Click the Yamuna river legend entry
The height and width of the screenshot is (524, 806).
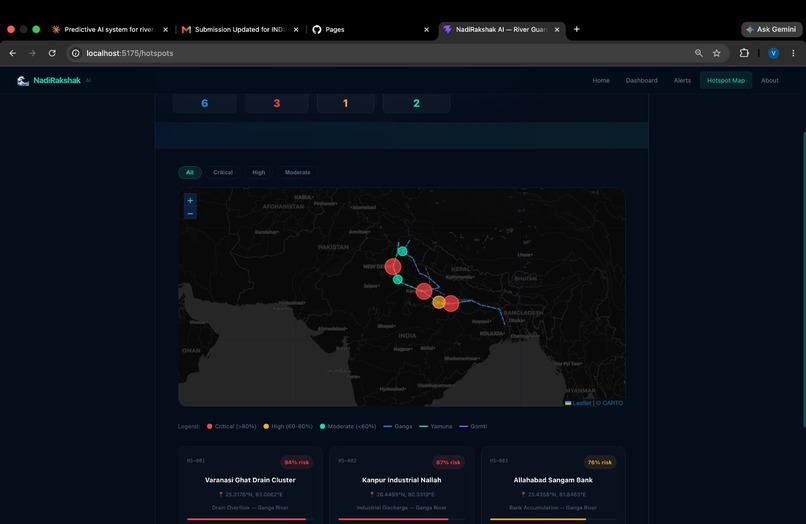[436, 426]
